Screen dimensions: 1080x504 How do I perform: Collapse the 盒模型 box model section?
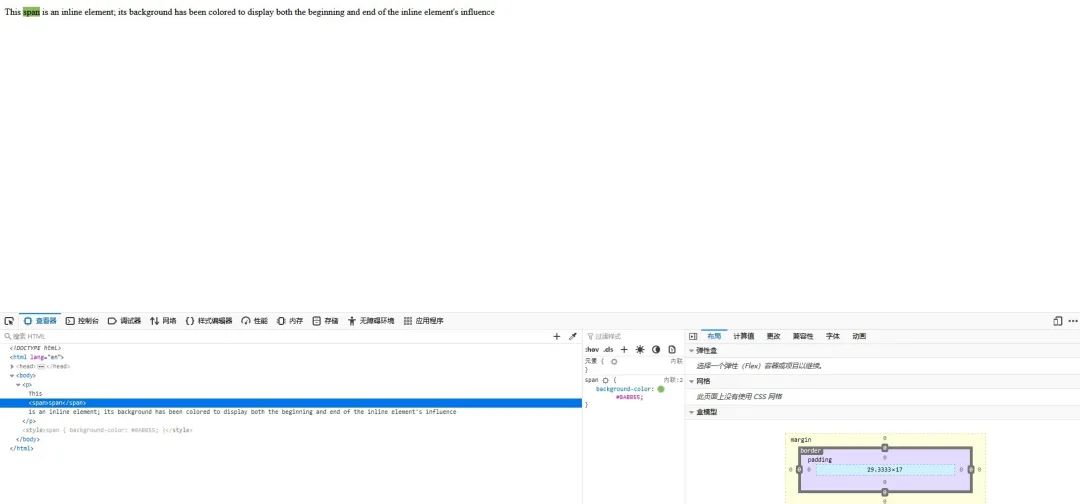(692, 412)
